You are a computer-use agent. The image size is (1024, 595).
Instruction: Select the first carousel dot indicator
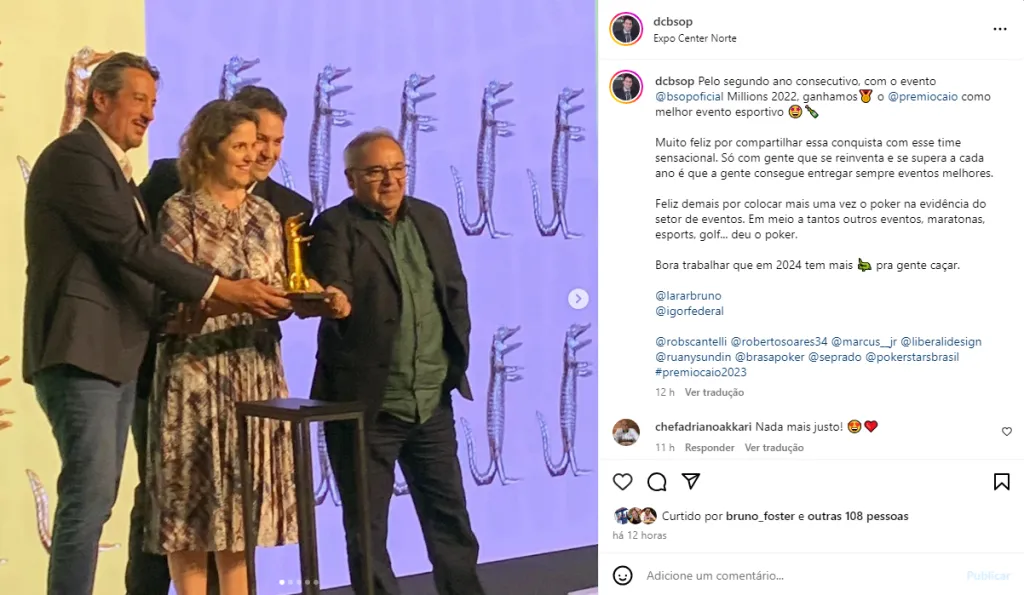coord(282,582)
